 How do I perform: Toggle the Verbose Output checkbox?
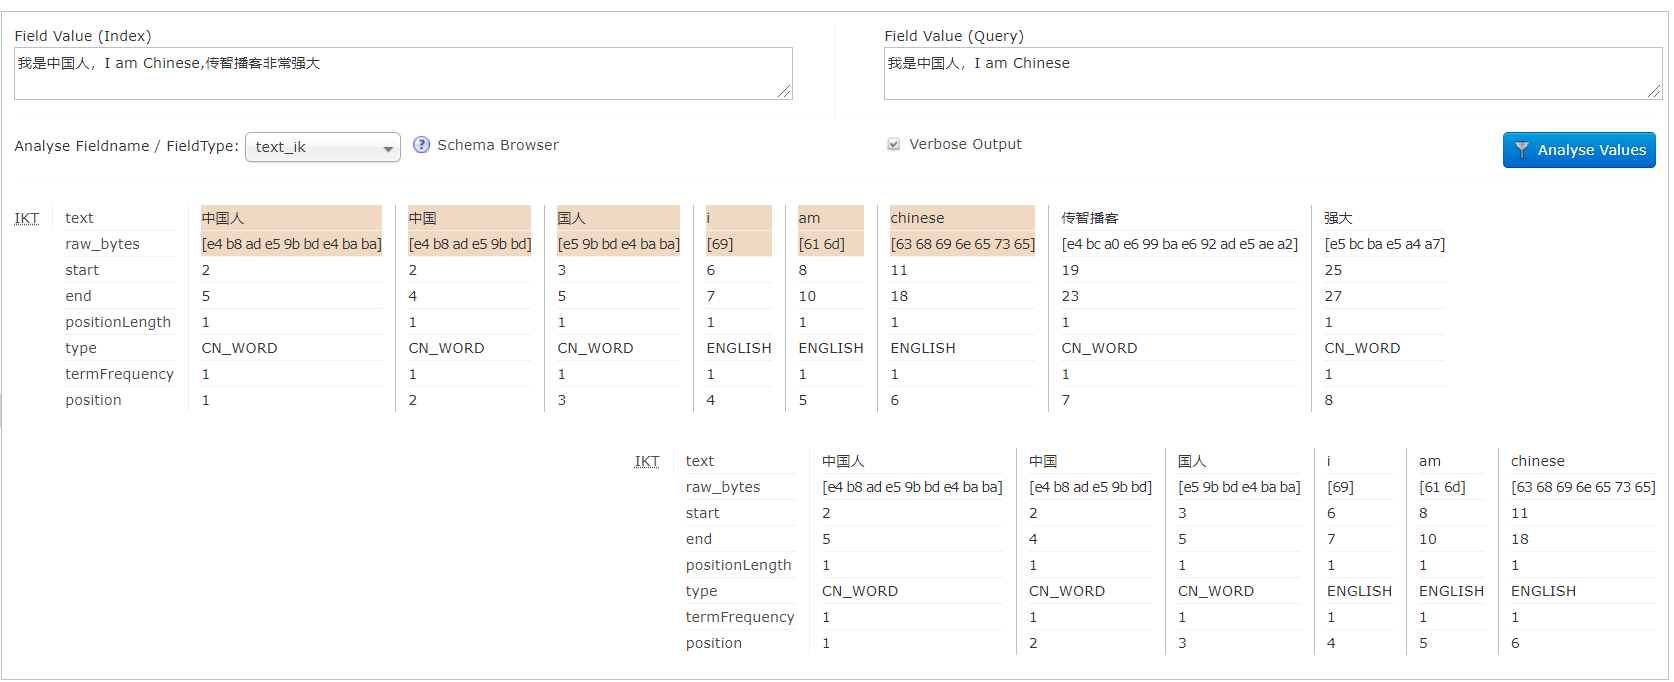pos(893,144)
